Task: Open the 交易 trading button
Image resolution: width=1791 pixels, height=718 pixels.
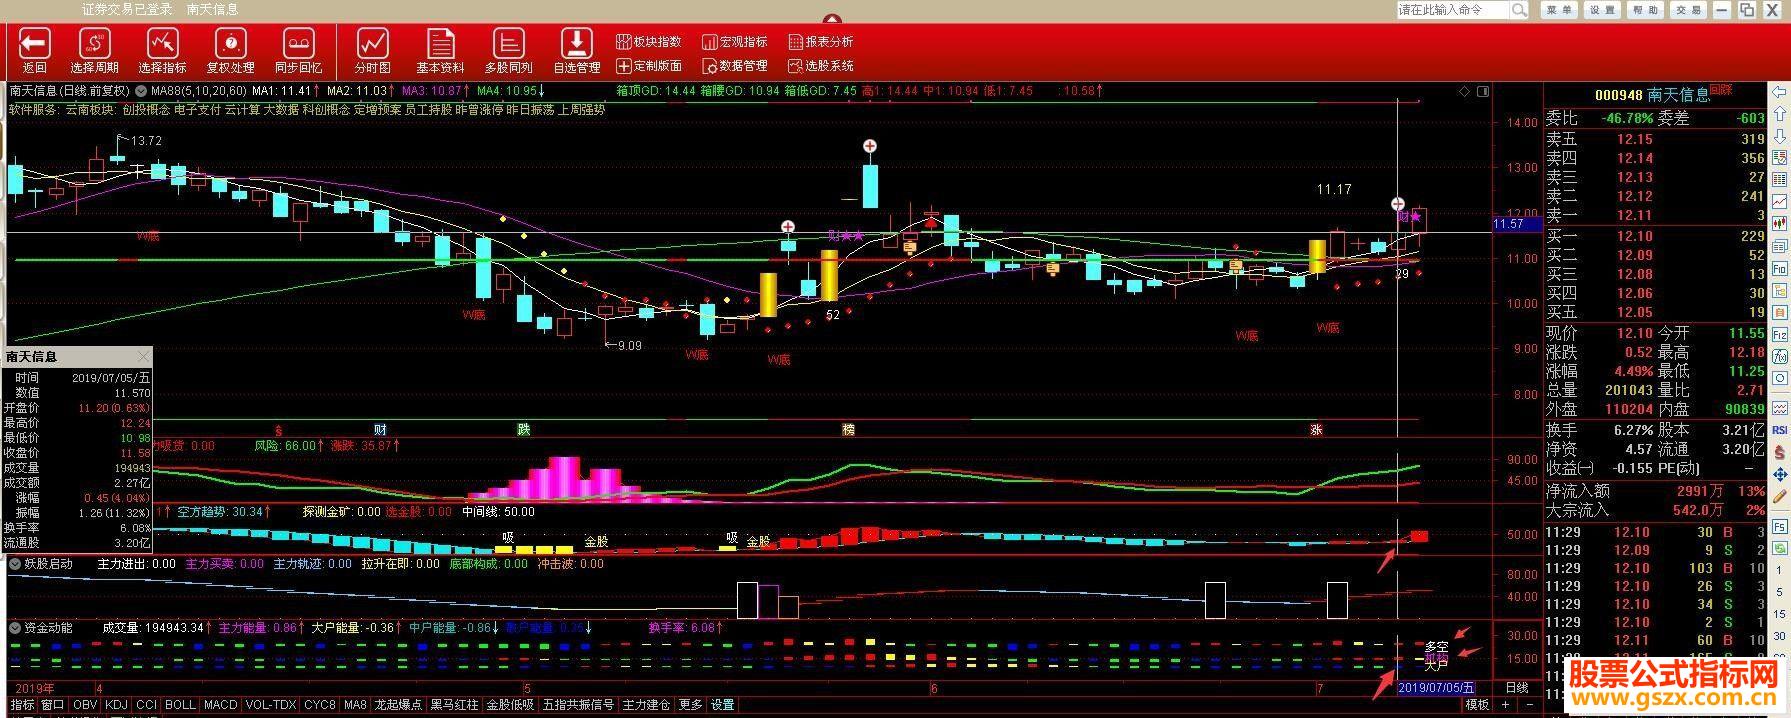Action: click(x=1688, y=10)
